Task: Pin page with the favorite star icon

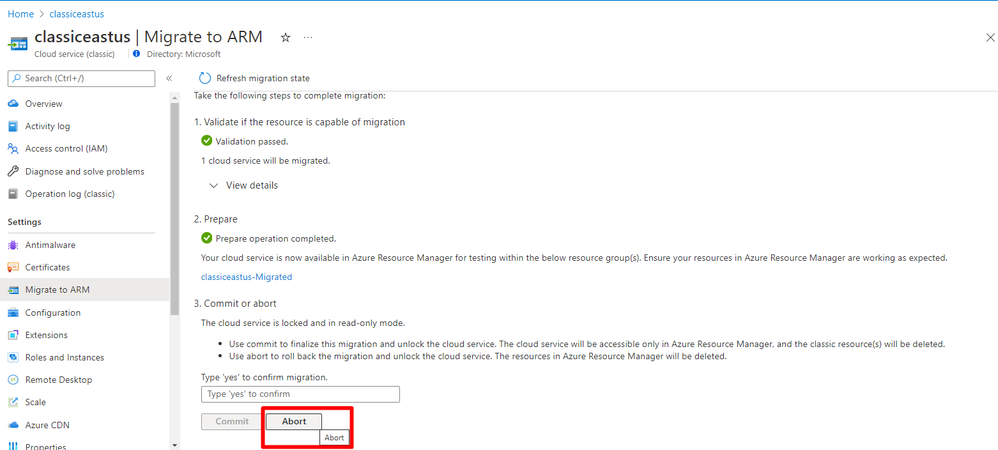Action: click(x=286, y=38)
